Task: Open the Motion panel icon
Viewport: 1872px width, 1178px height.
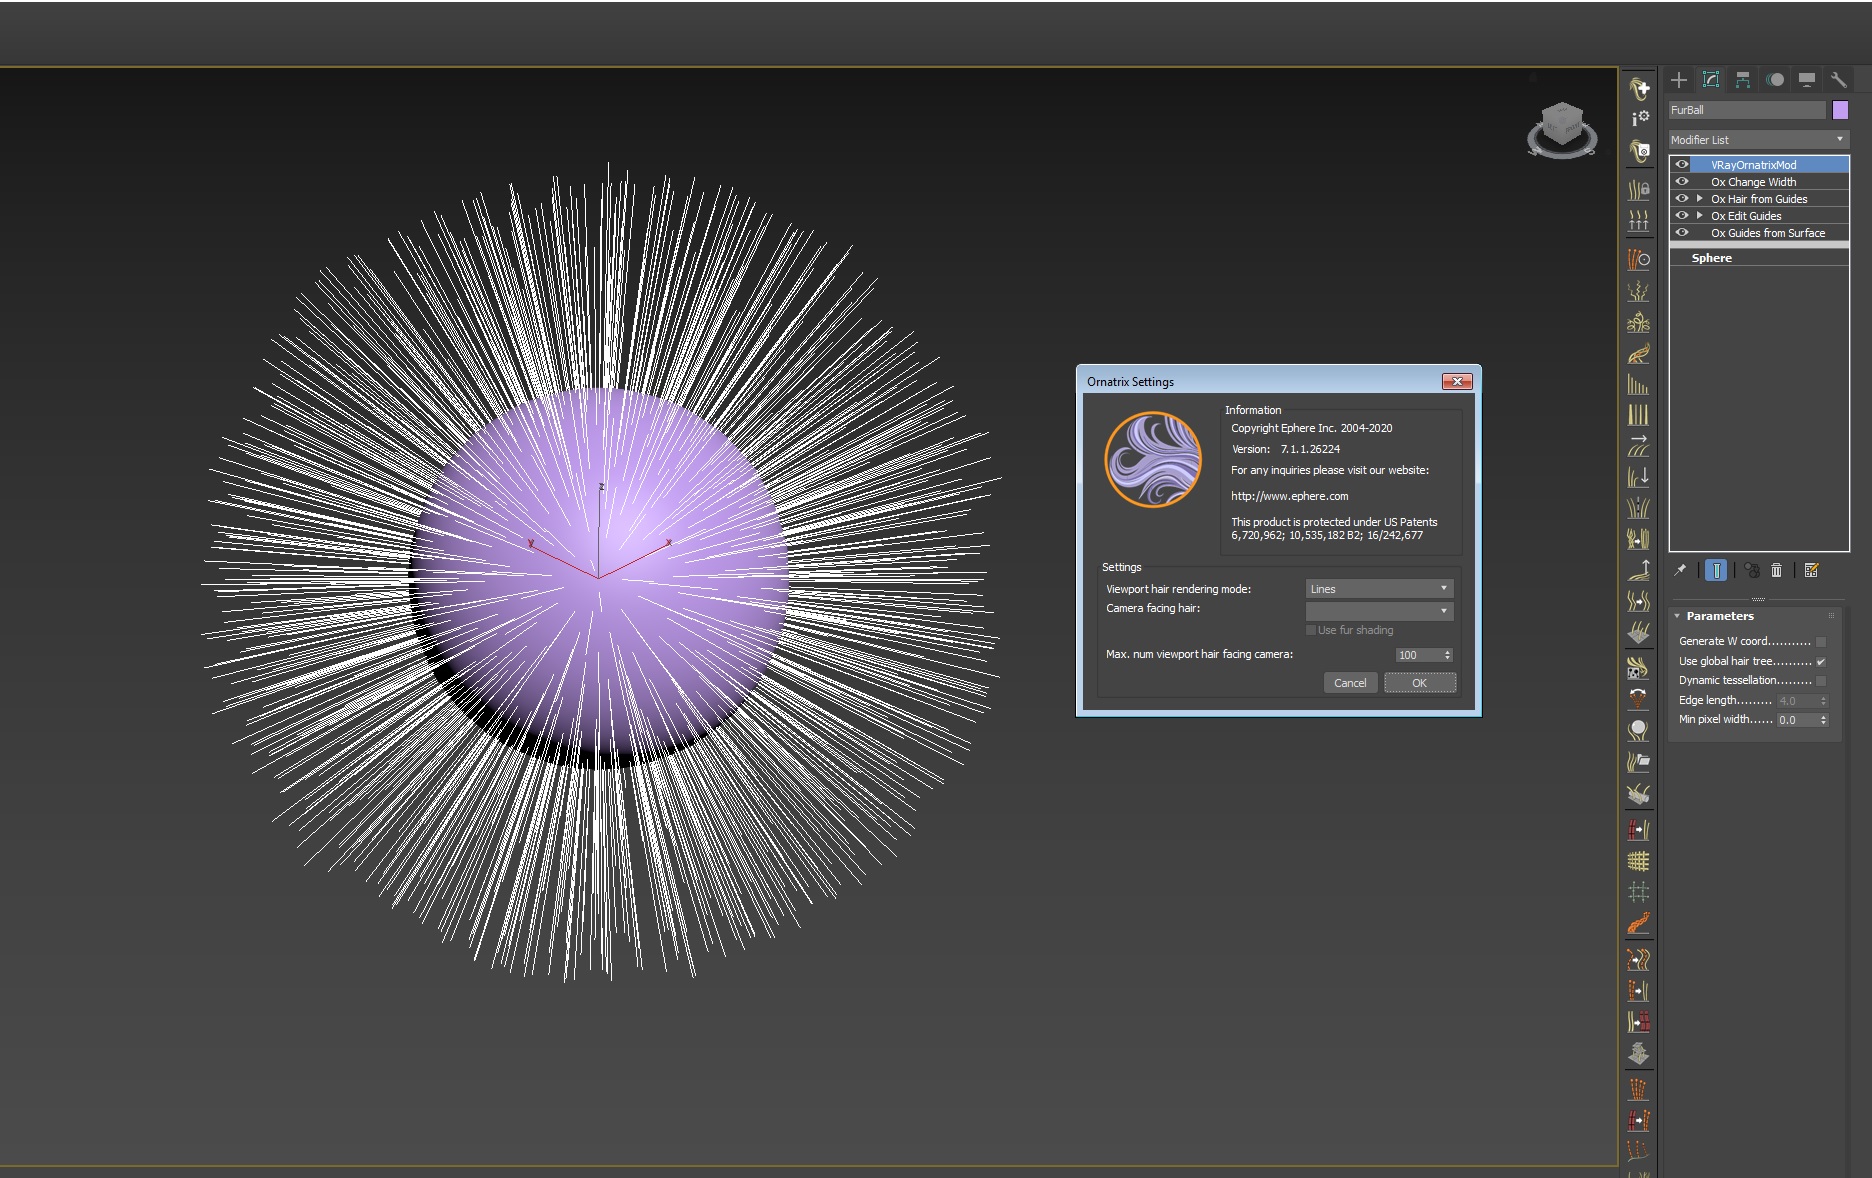Action: pos(1775,80)
